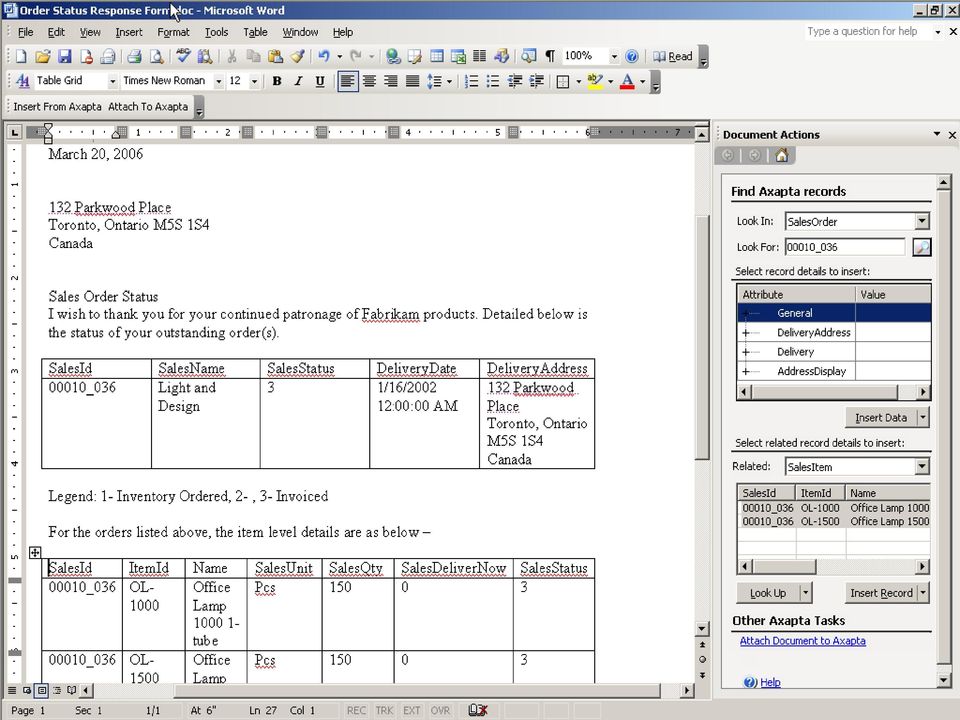960x720 pixels.
Task: Click the Look For field containing 00010_036
Action: coord(844,247)
